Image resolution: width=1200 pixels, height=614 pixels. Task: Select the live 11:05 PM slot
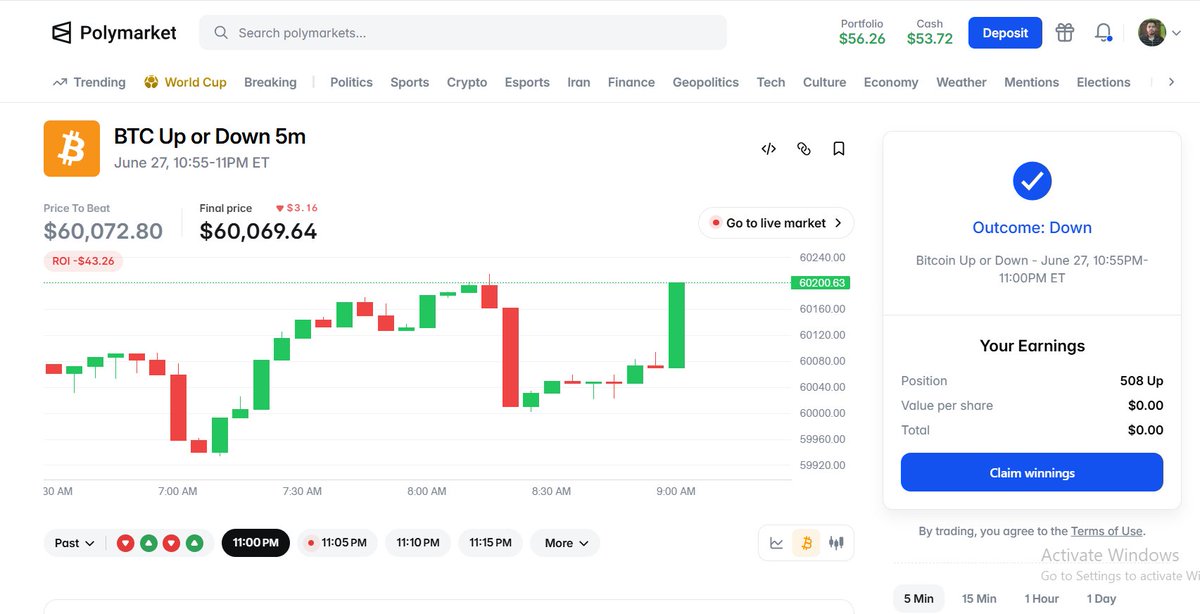[x=337, y=543]
